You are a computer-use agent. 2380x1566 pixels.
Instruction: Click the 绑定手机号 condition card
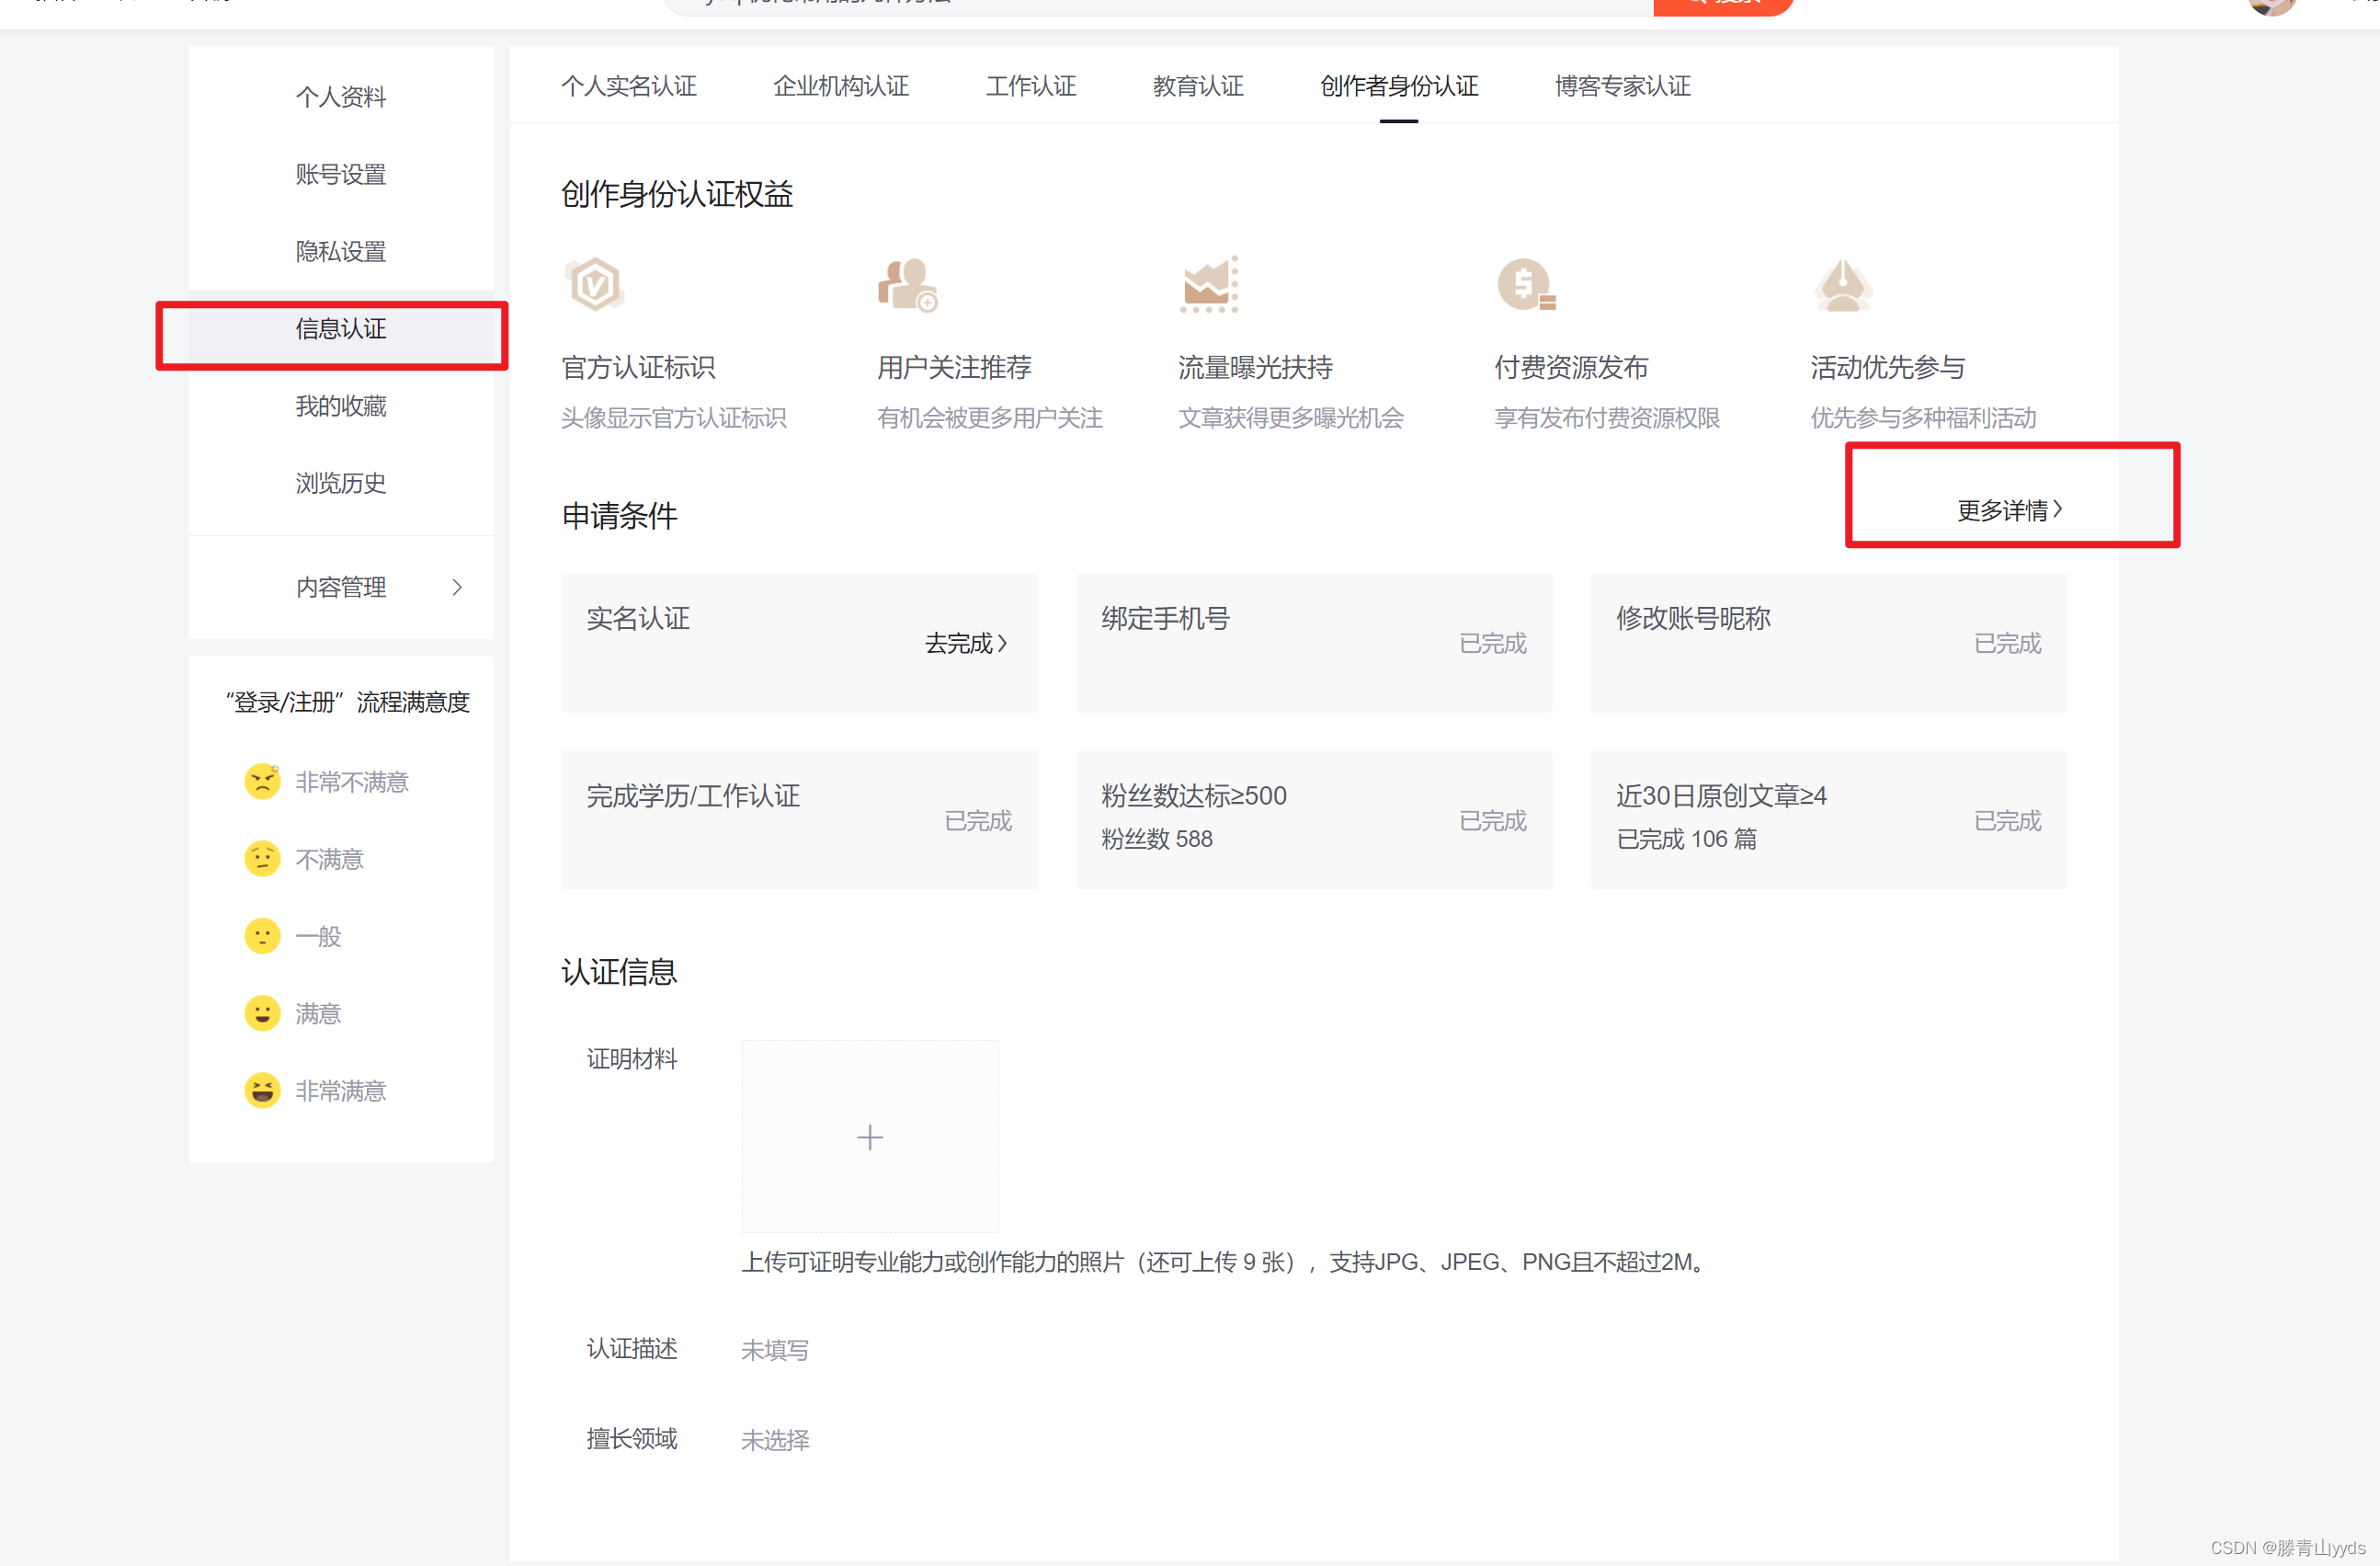click(1314, 643)
